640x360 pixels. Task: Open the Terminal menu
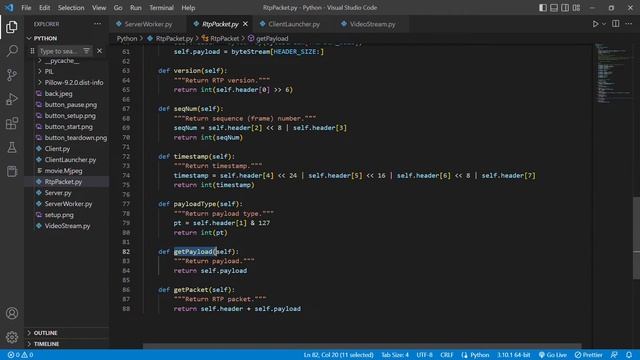(x=161, y=8)
